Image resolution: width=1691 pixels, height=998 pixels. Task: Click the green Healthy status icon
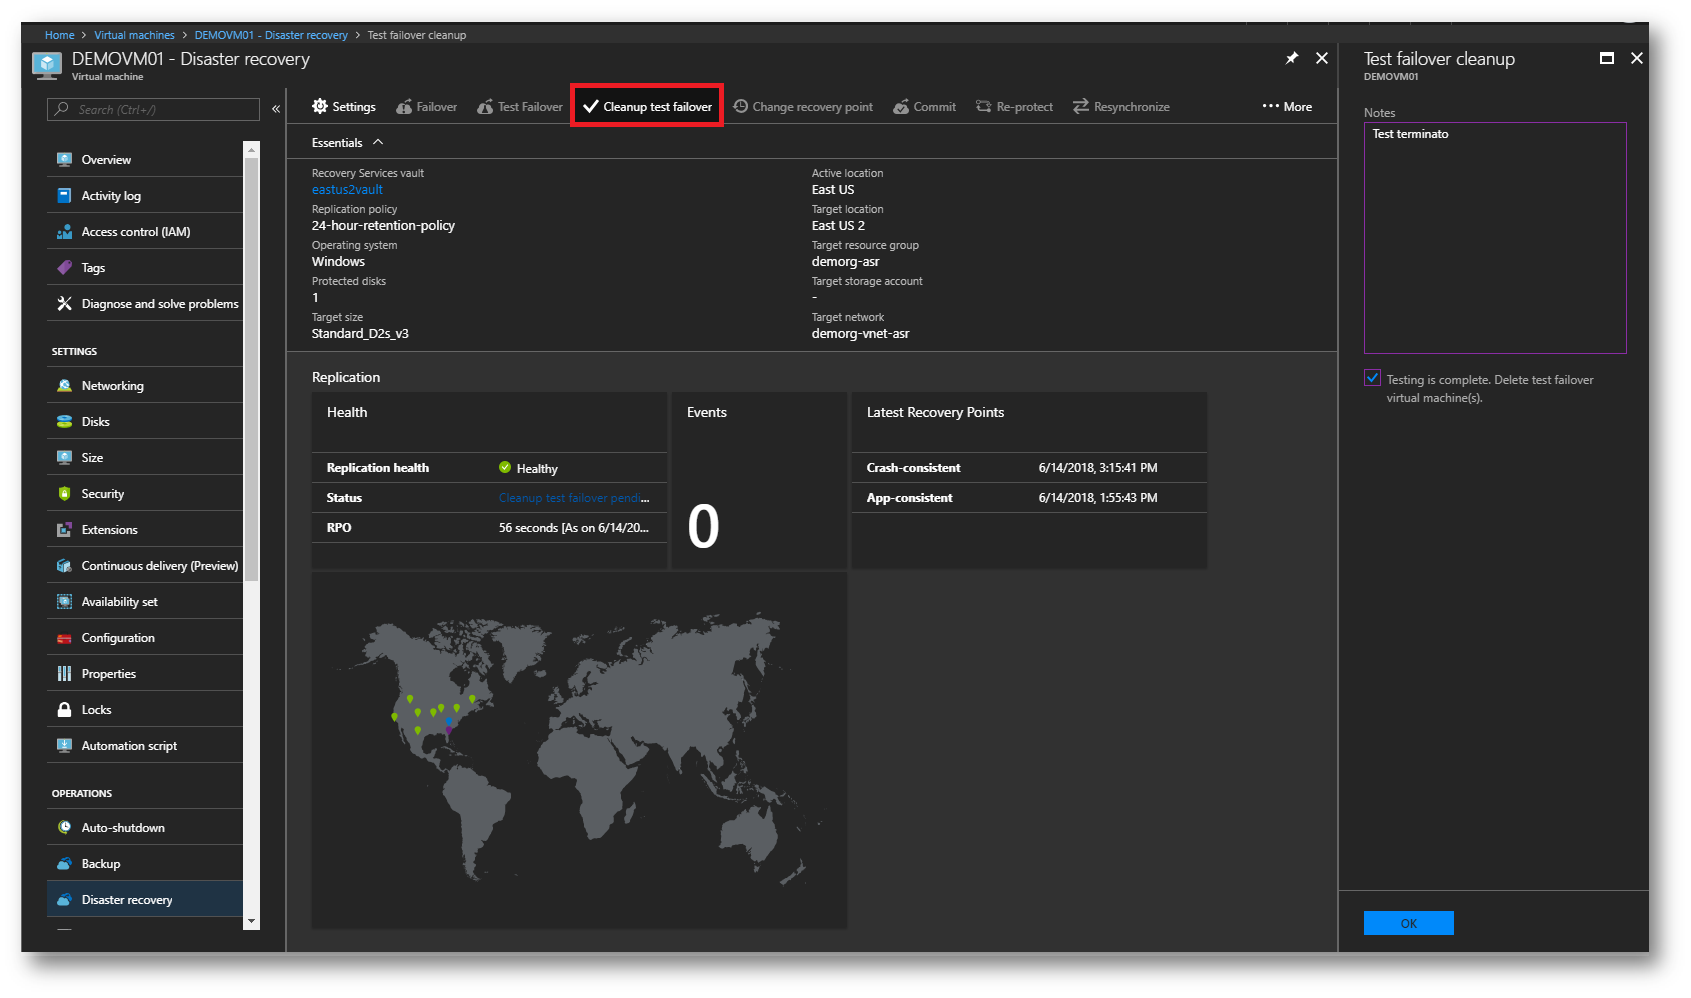click(505, 467)
